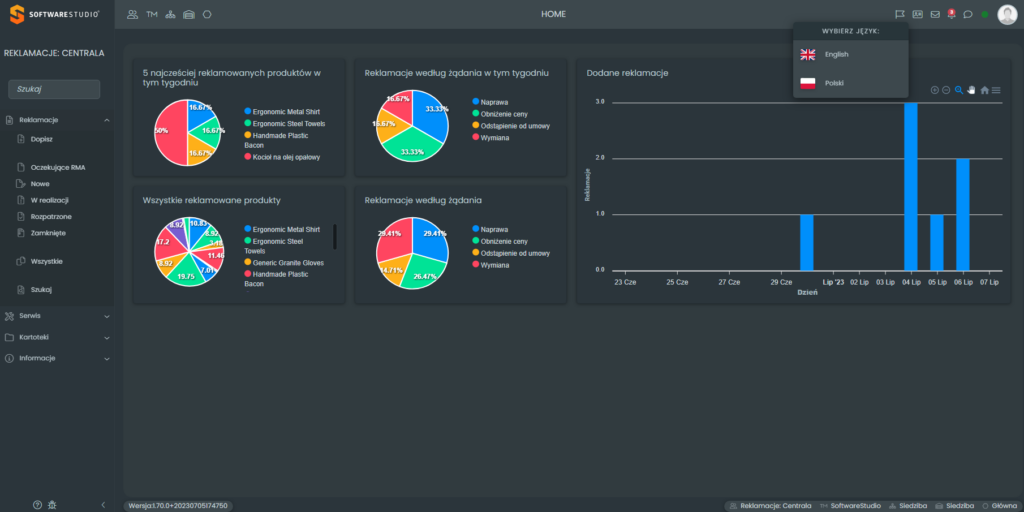Open the notifications bell with red badge
Image resolution: width=1024 pixels, height=512 pixels.
point(951,14)
